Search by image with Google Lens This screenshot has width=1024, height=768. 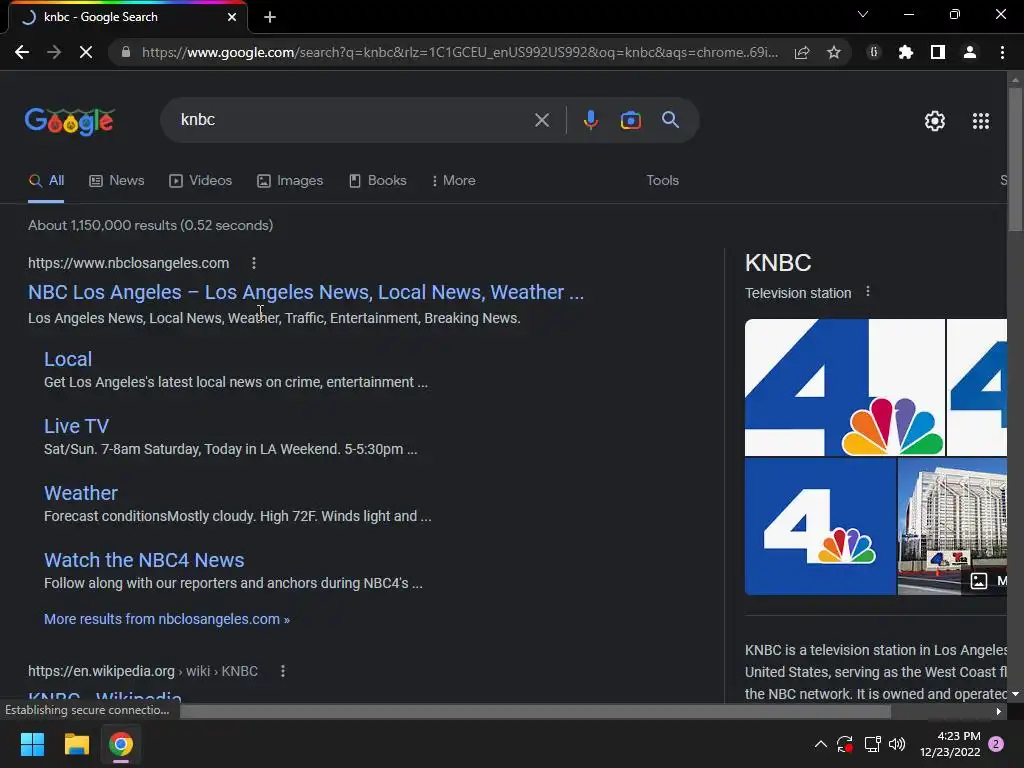pyautogui.click(x=630, y=120)
